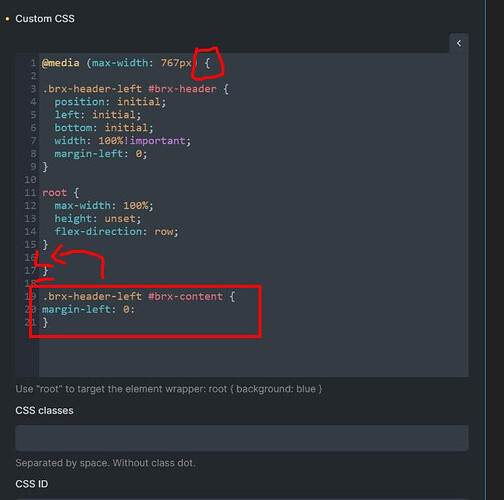The image size is (504, 500).
Task: Click the .brx-header-left #brx-header selector line
Action: pos(135,89)
